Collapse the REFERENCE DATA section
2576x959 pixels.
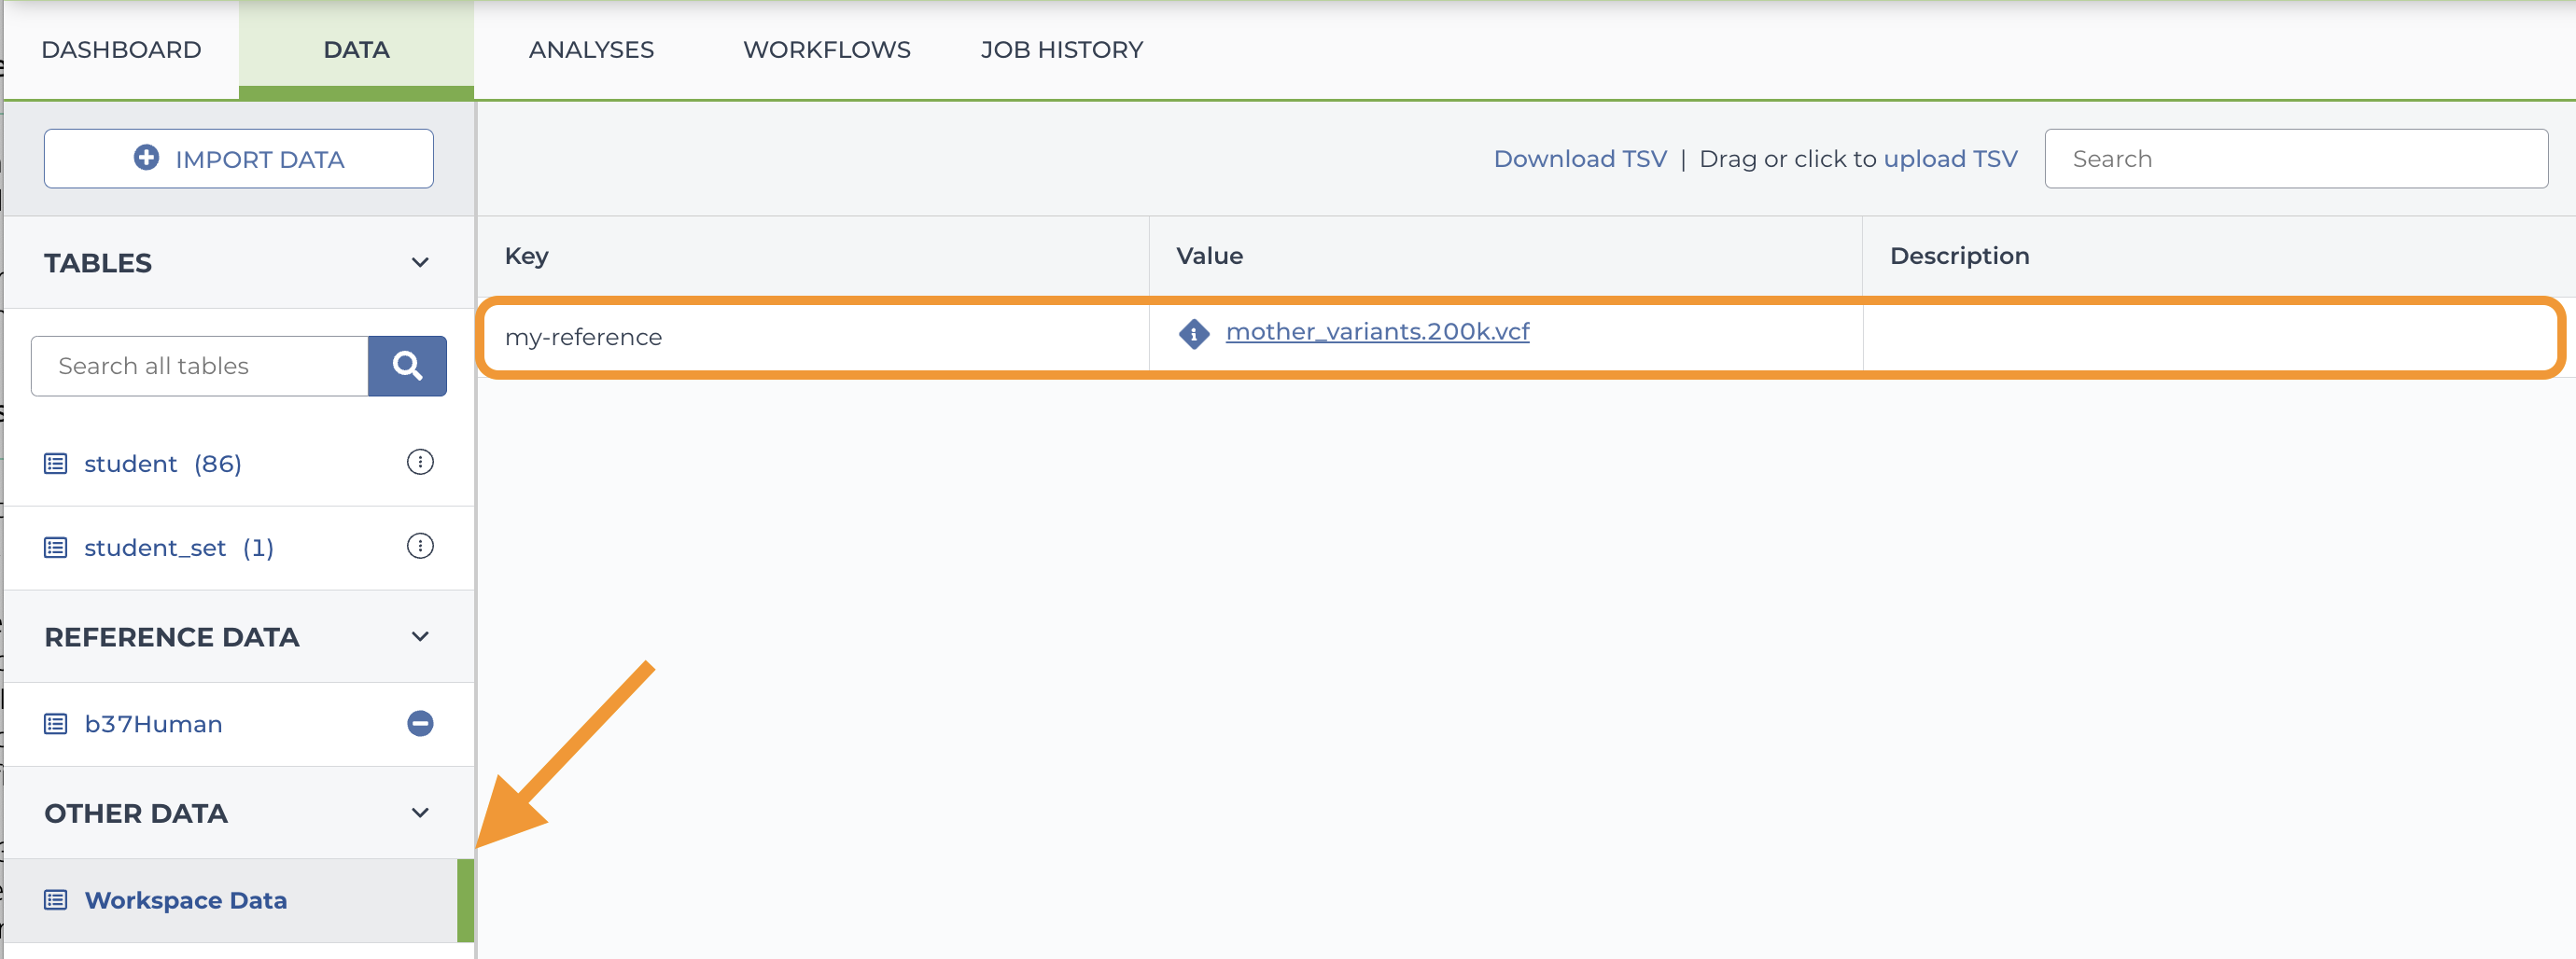point(420,637)
